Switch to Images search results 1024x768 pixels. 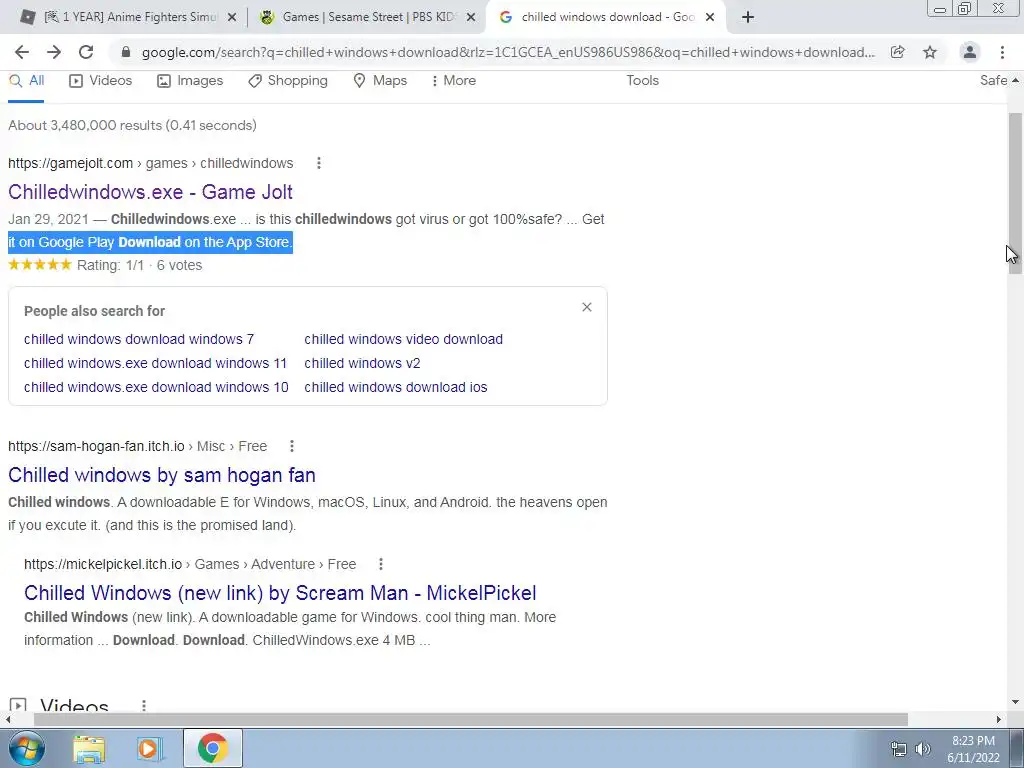[190, 80]
